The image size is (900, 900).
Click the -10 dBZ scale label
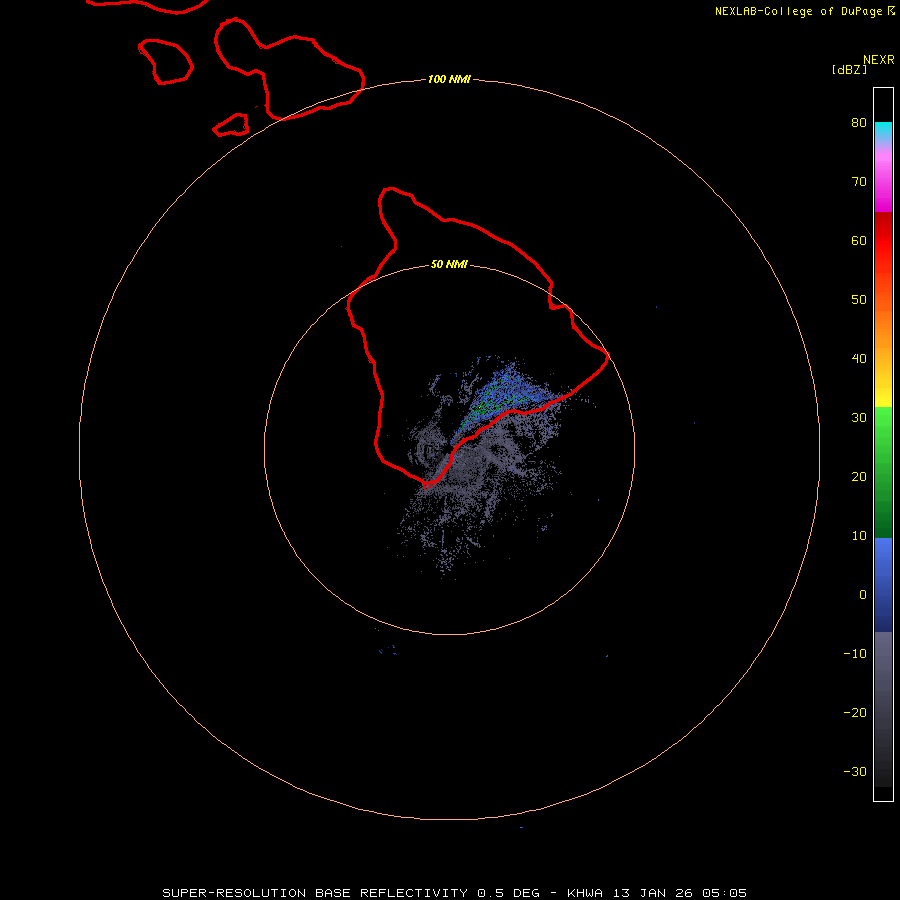pos(855,654)
